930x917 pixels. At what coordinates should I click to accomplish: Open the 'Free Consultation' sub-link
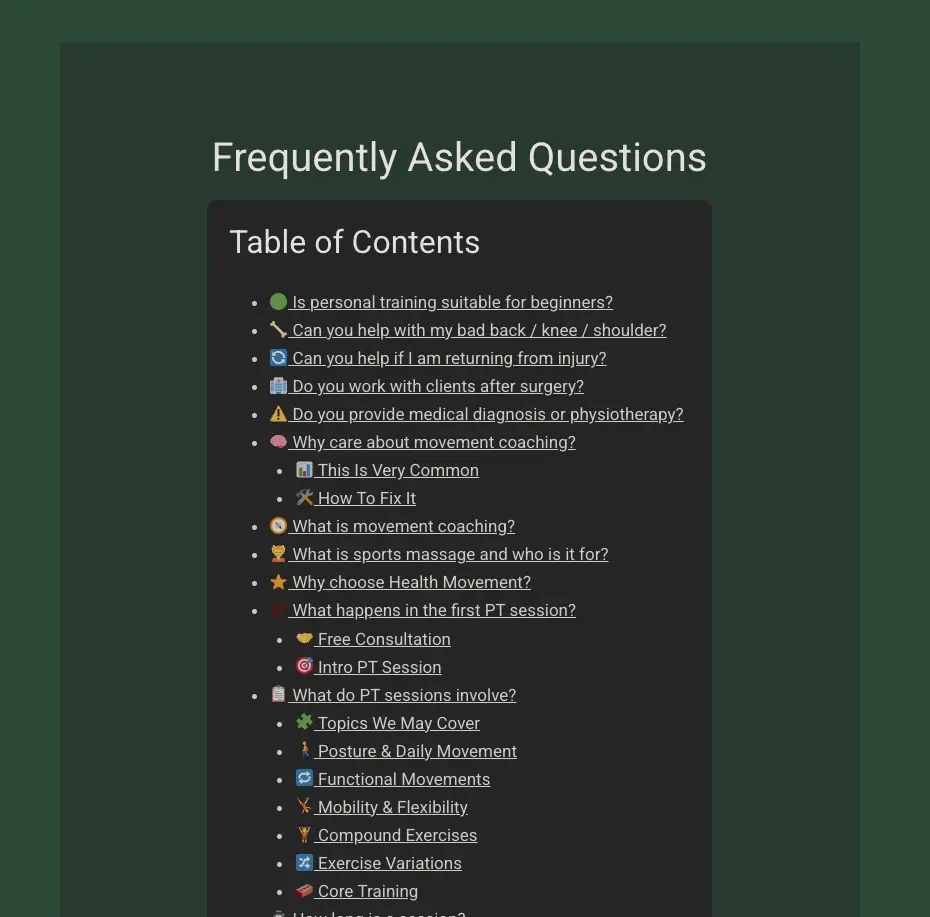(x=384, y=639)
